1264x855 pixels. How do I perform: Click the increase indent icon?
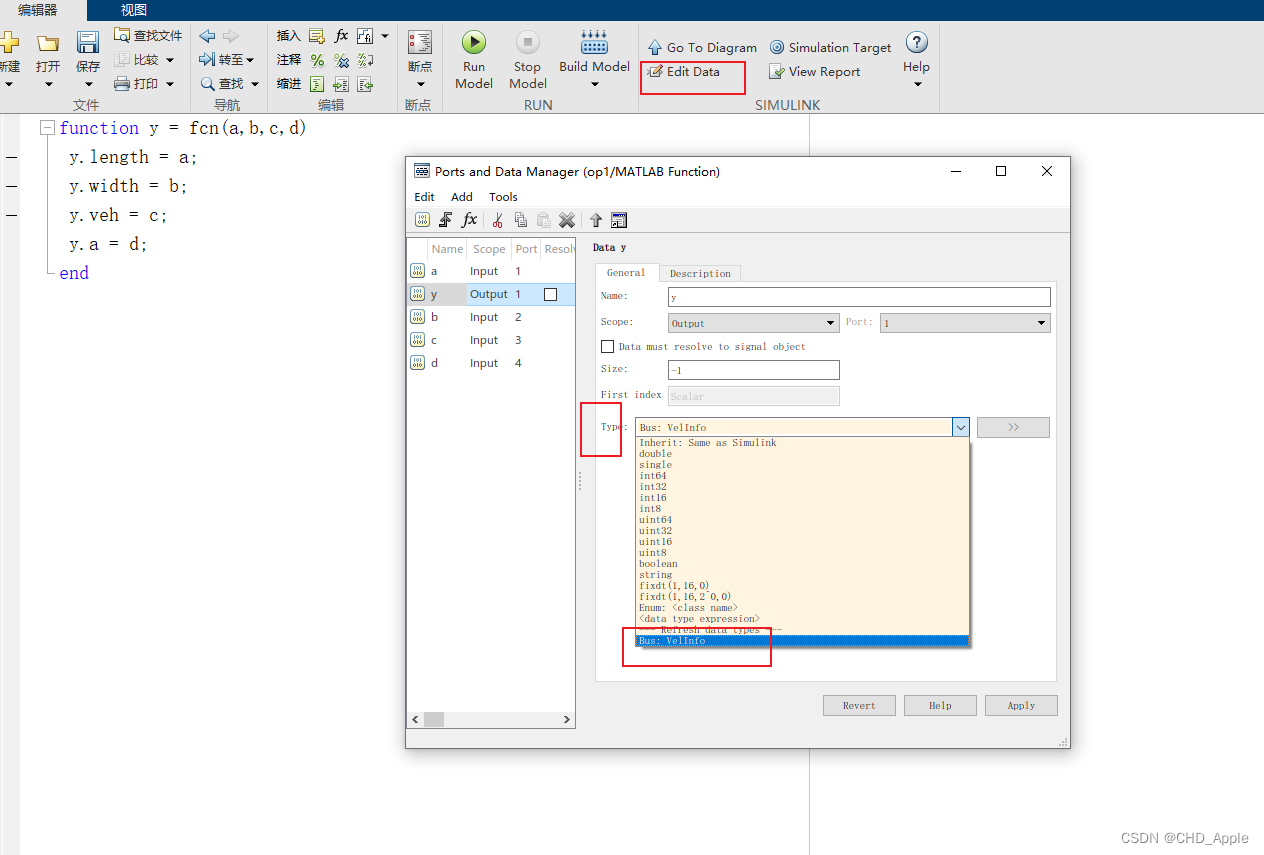click(341, 84)
